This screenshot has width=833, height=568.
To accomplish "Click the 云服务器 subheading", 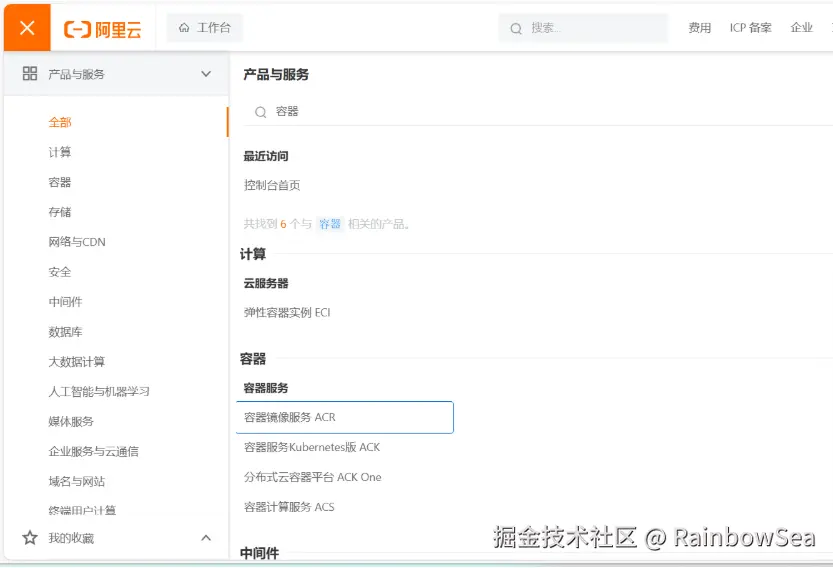I will tap(266, 283).
